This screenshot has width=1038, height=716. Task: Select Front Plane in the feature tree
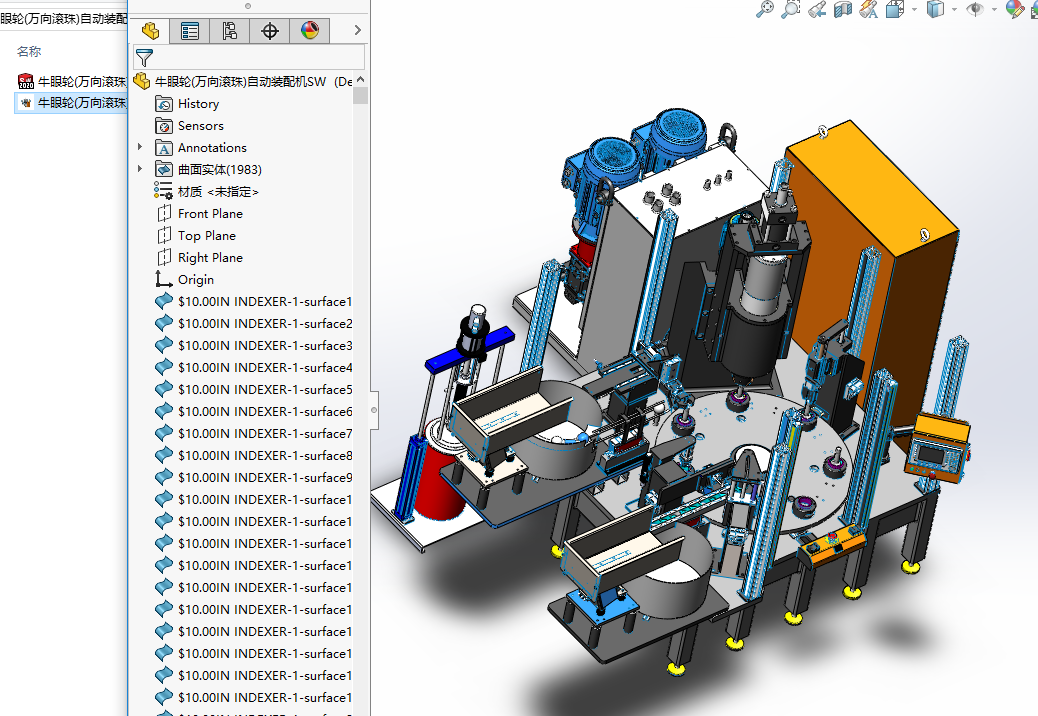(x=210, y=214)
